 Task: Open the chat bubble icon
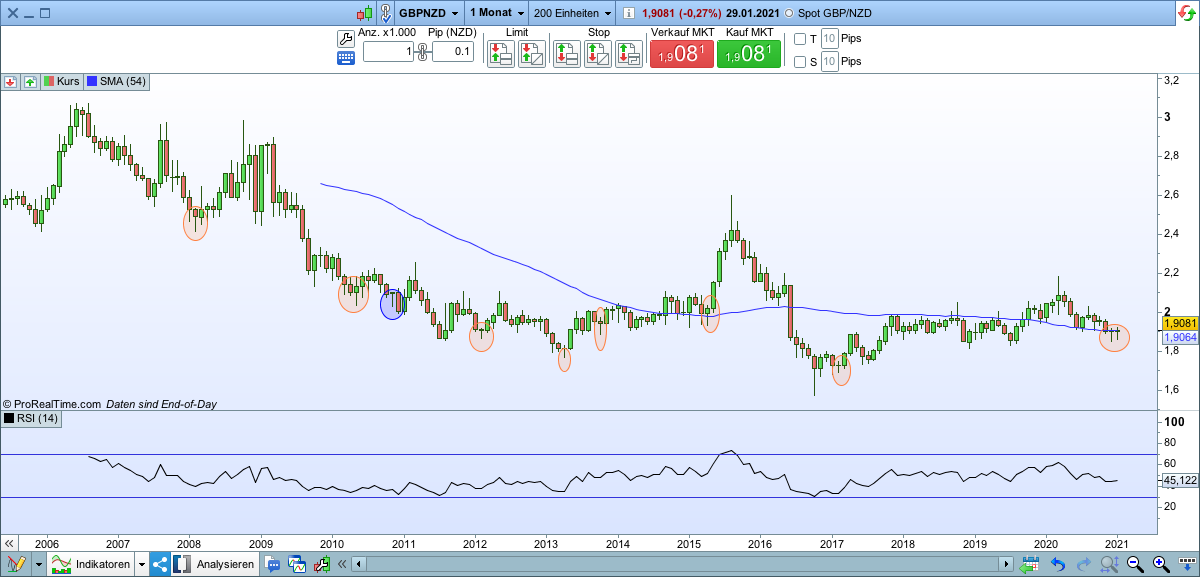pyautogui.click(x=271, y=563)
